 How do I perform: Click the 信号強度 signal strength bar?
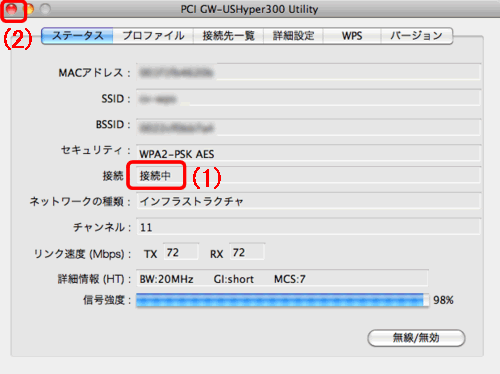tap(282, 300)
